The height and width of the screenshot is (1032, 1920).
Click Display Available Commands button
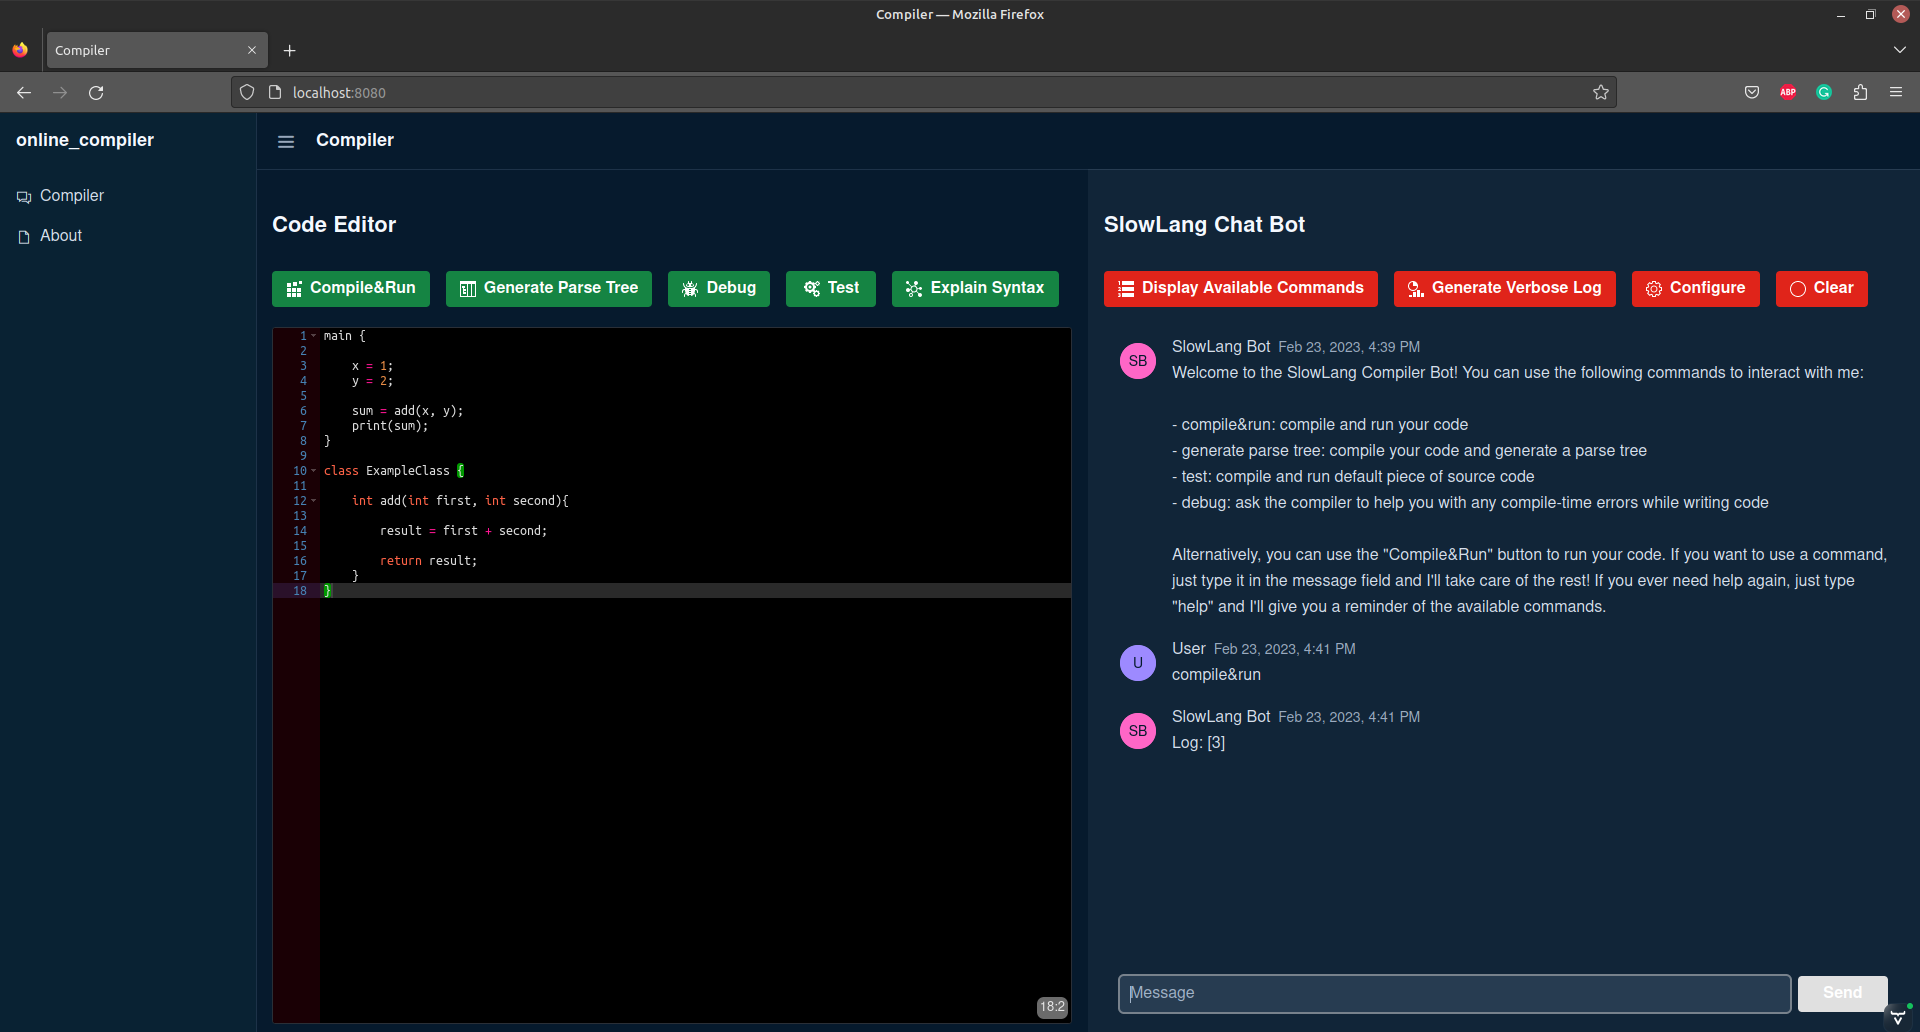pyautogui.click(x=1241, y=289)
